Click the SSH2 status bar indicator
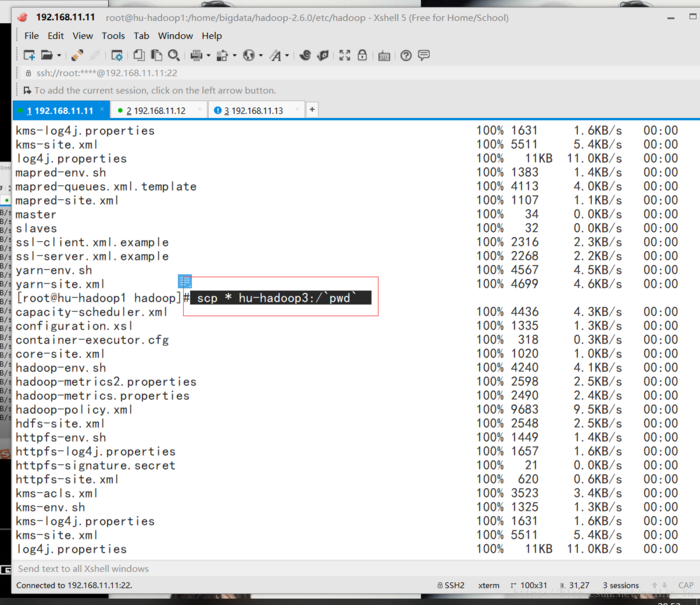 click(x=451, y=585)
